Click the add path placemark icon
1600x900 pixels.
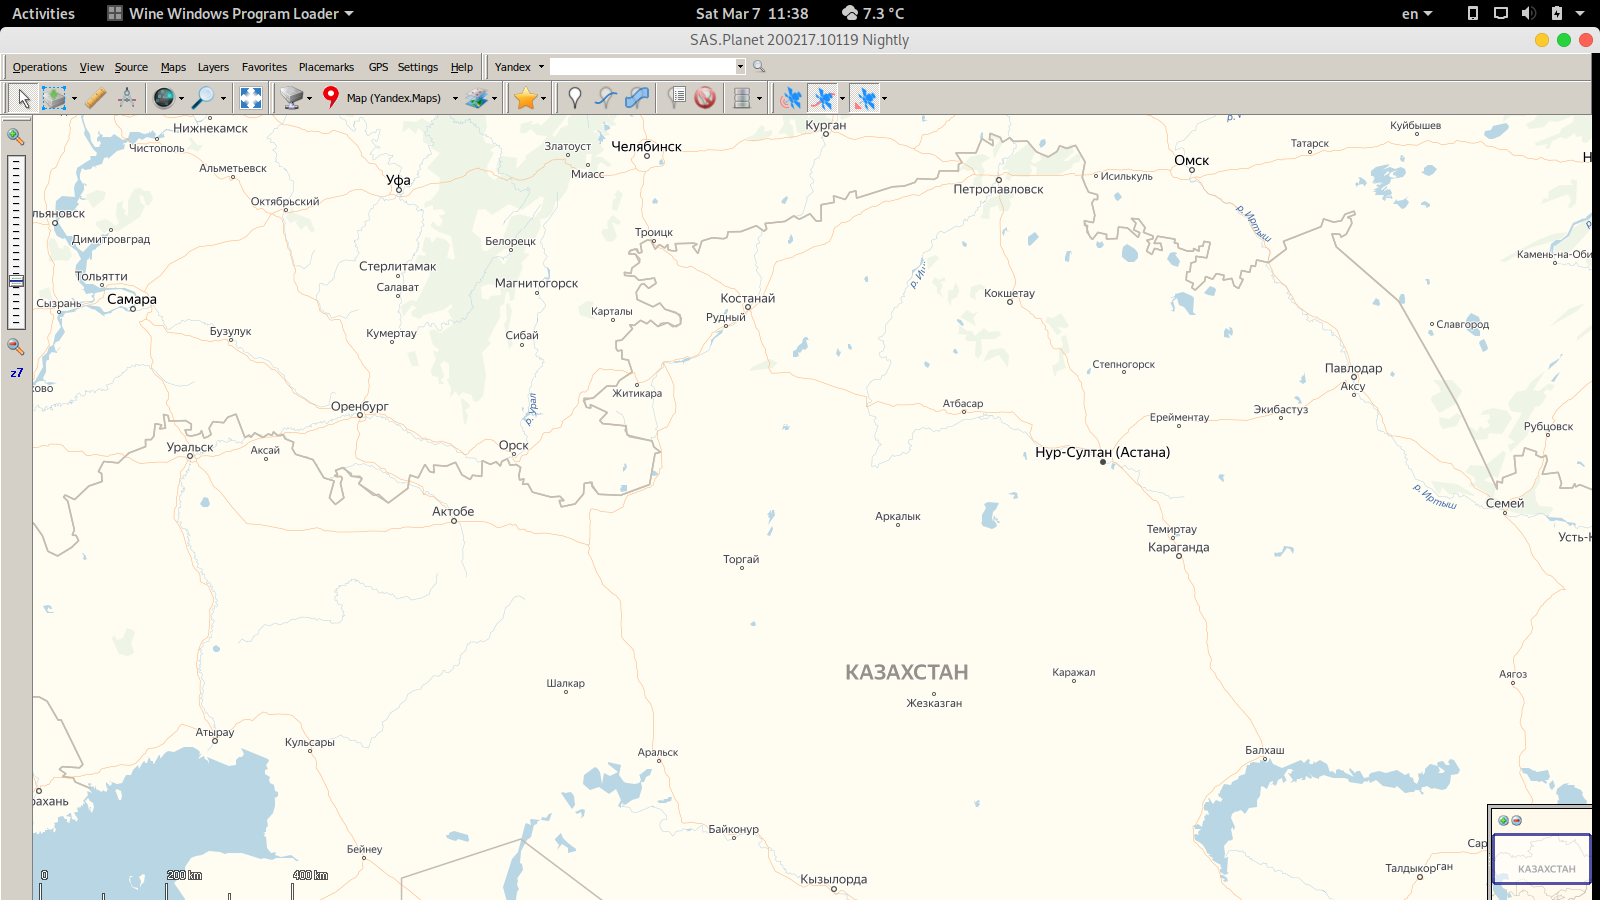coord(605,98)
